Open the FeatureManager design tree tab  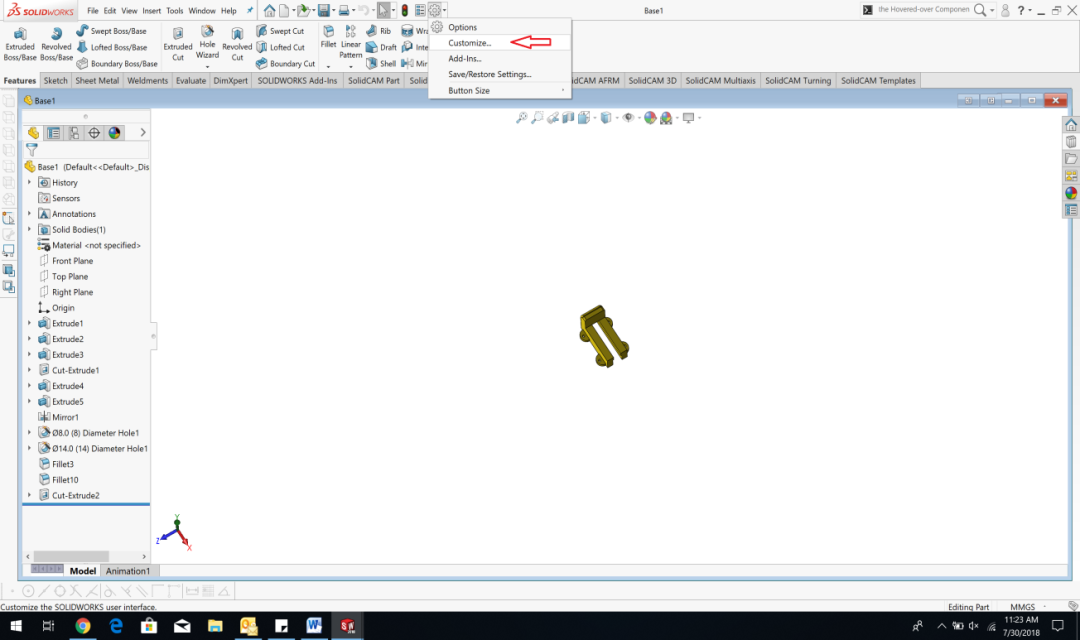tap(33, 133)
